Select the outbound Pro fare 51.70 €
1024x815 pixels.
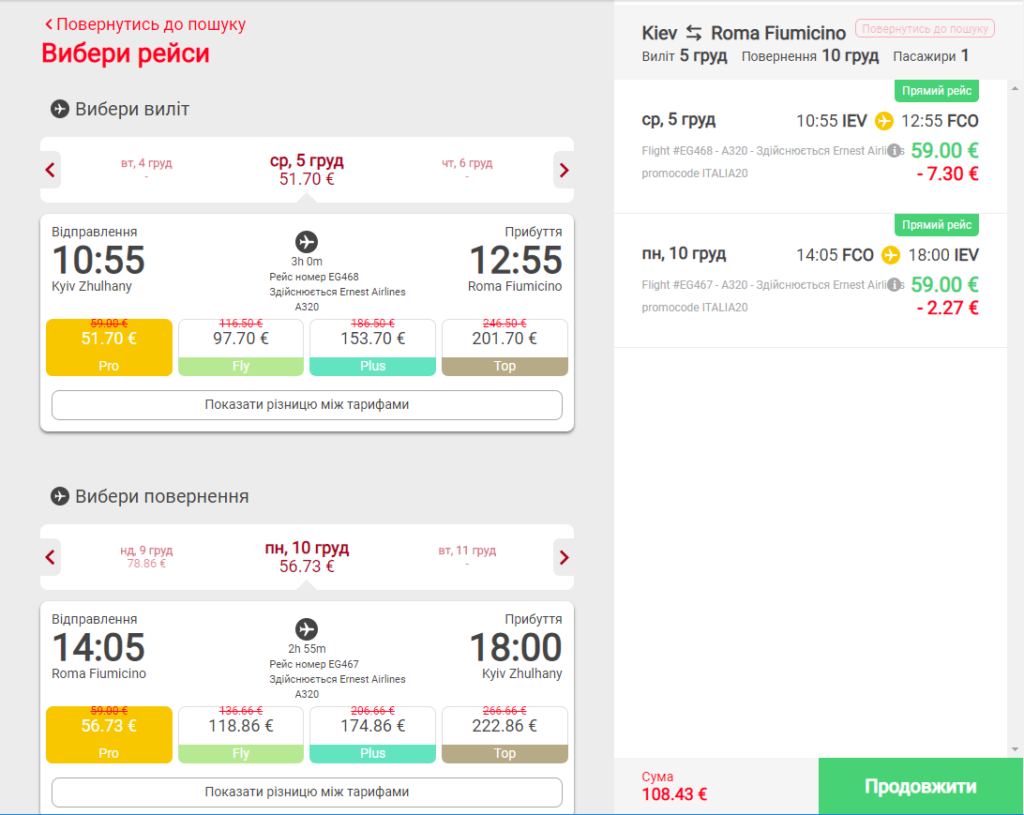pyautogui.click(x=109, y=347)
